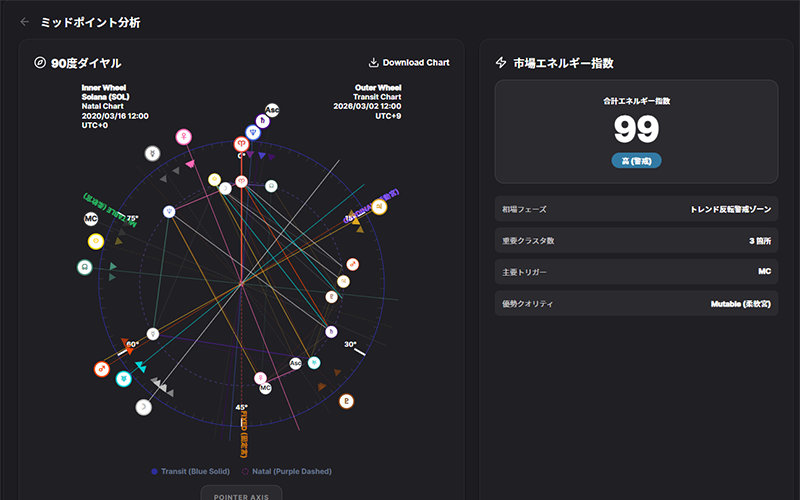Select the 主要トリガー row
This screenshot has height=500, width=800.
[x=636, y=271]
